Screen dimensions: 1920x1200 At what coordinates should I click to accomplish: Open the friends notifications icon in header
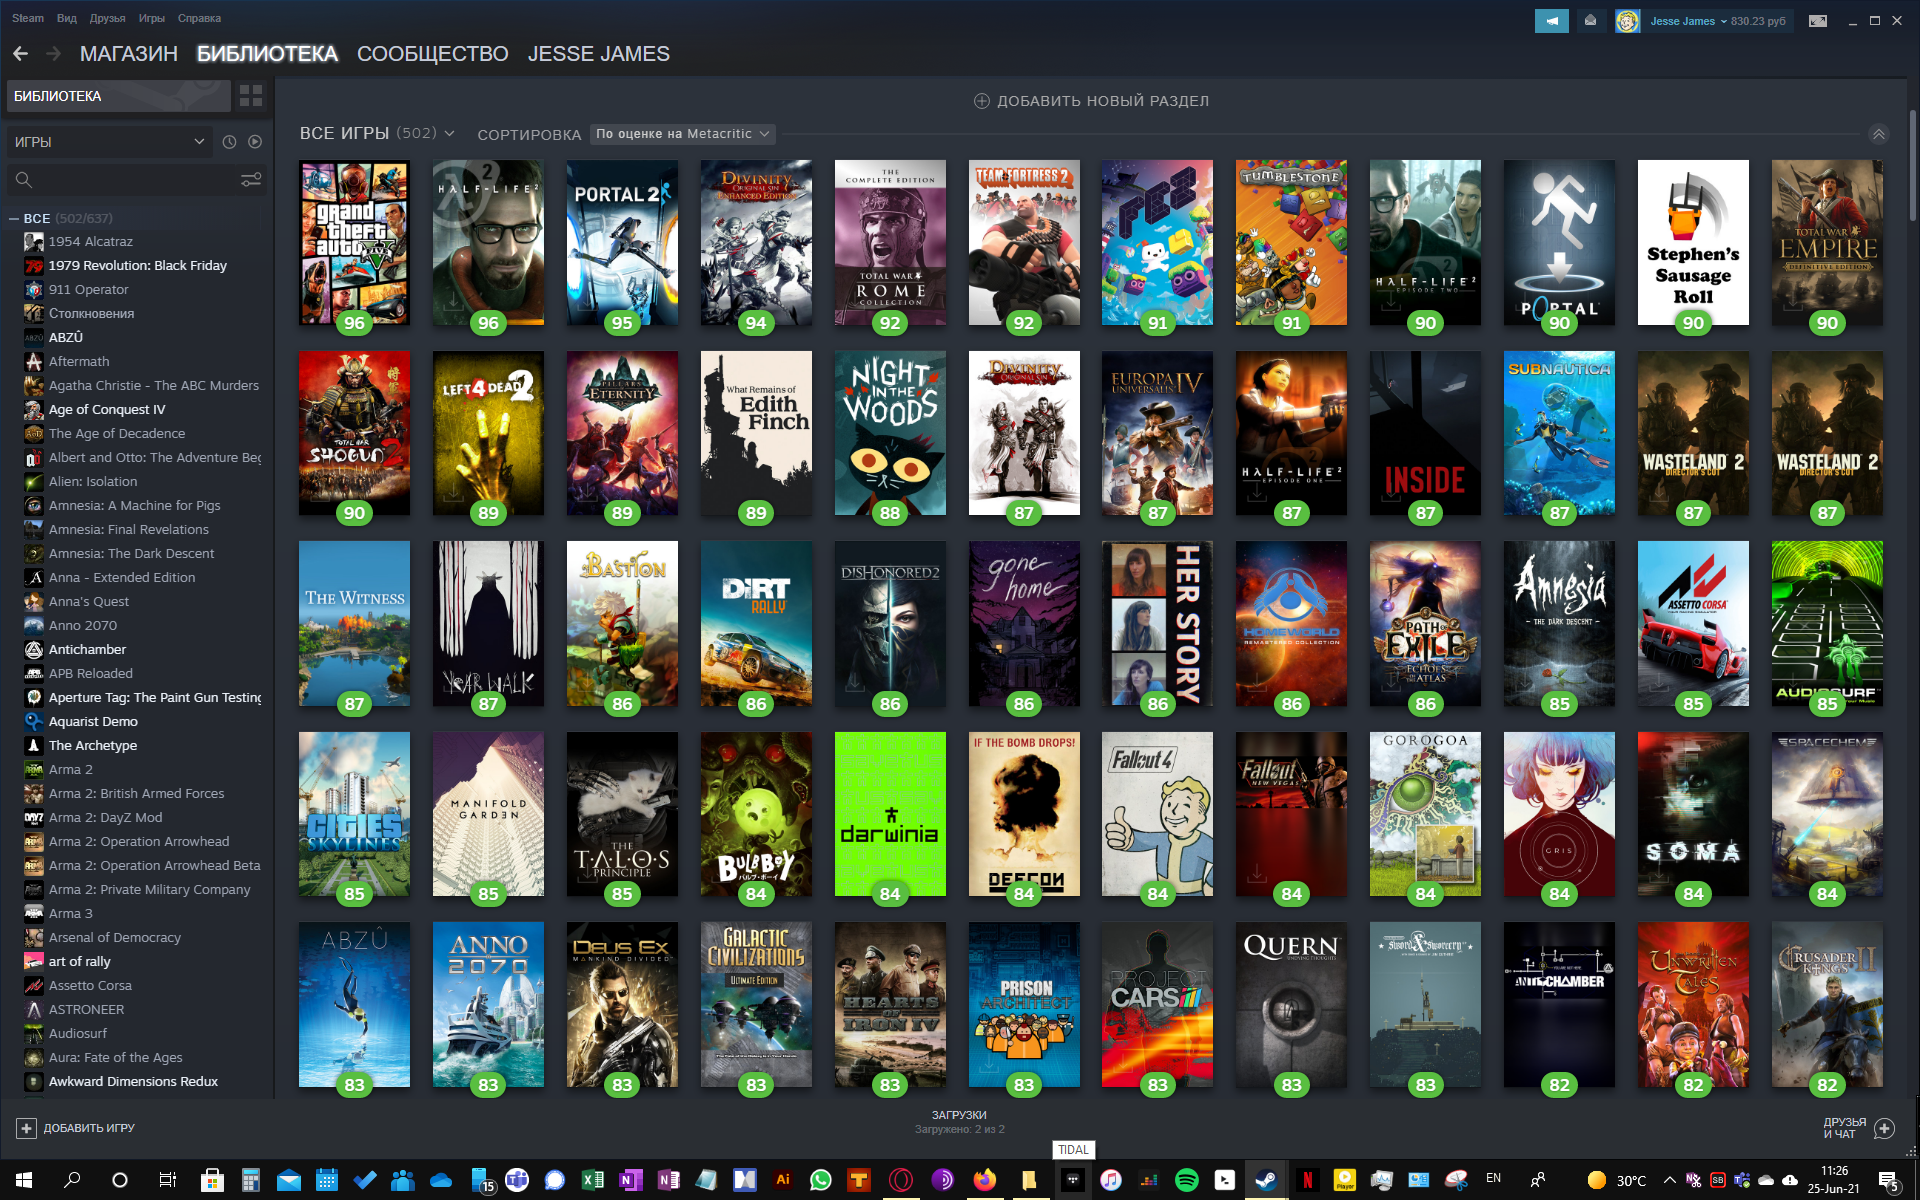click(x=1590, y=21)
